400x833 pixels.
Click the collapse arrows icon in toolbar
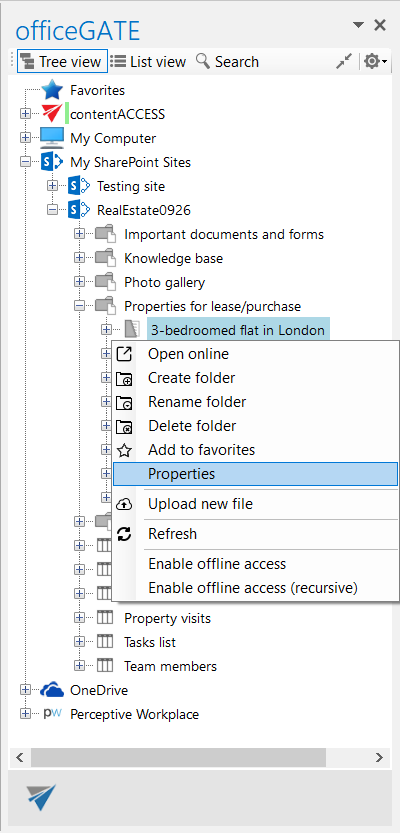pos(344,62)
